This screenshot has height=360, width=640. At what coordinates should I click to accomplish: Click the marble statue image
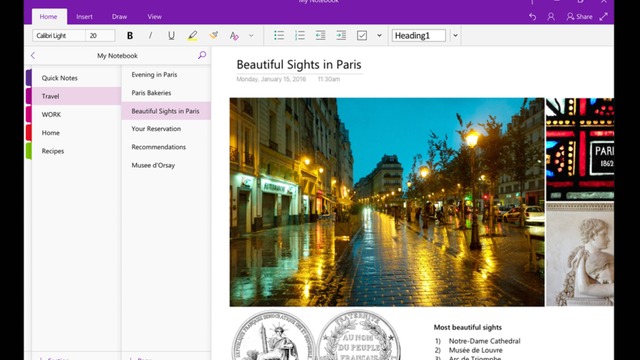coord(580,254)
